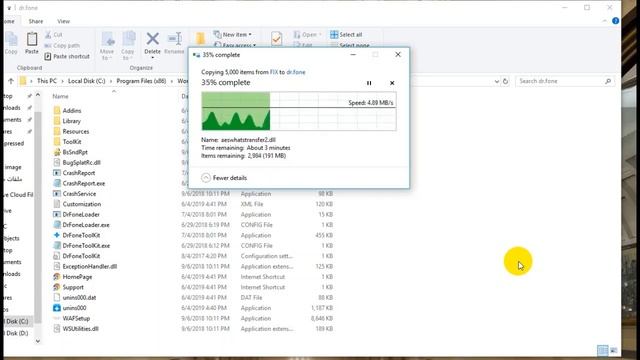Click the refresh button near address bar
This screenshot has width=640, height=360.
(505, 81)
